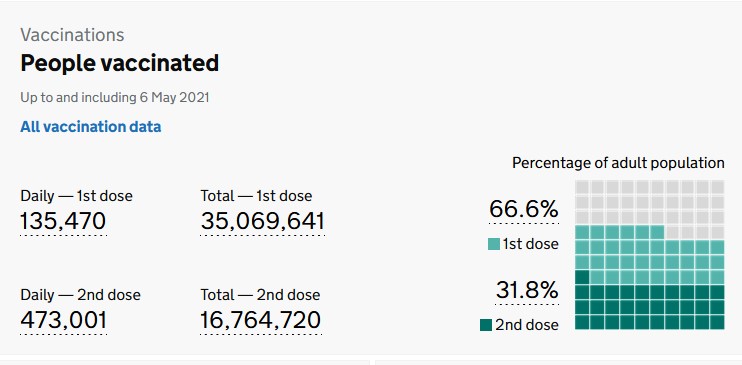The width and height of the screenshot is (742, 365).
Task: Click the total 2nd dose figure 16,764,720
Action: (261, 320)
